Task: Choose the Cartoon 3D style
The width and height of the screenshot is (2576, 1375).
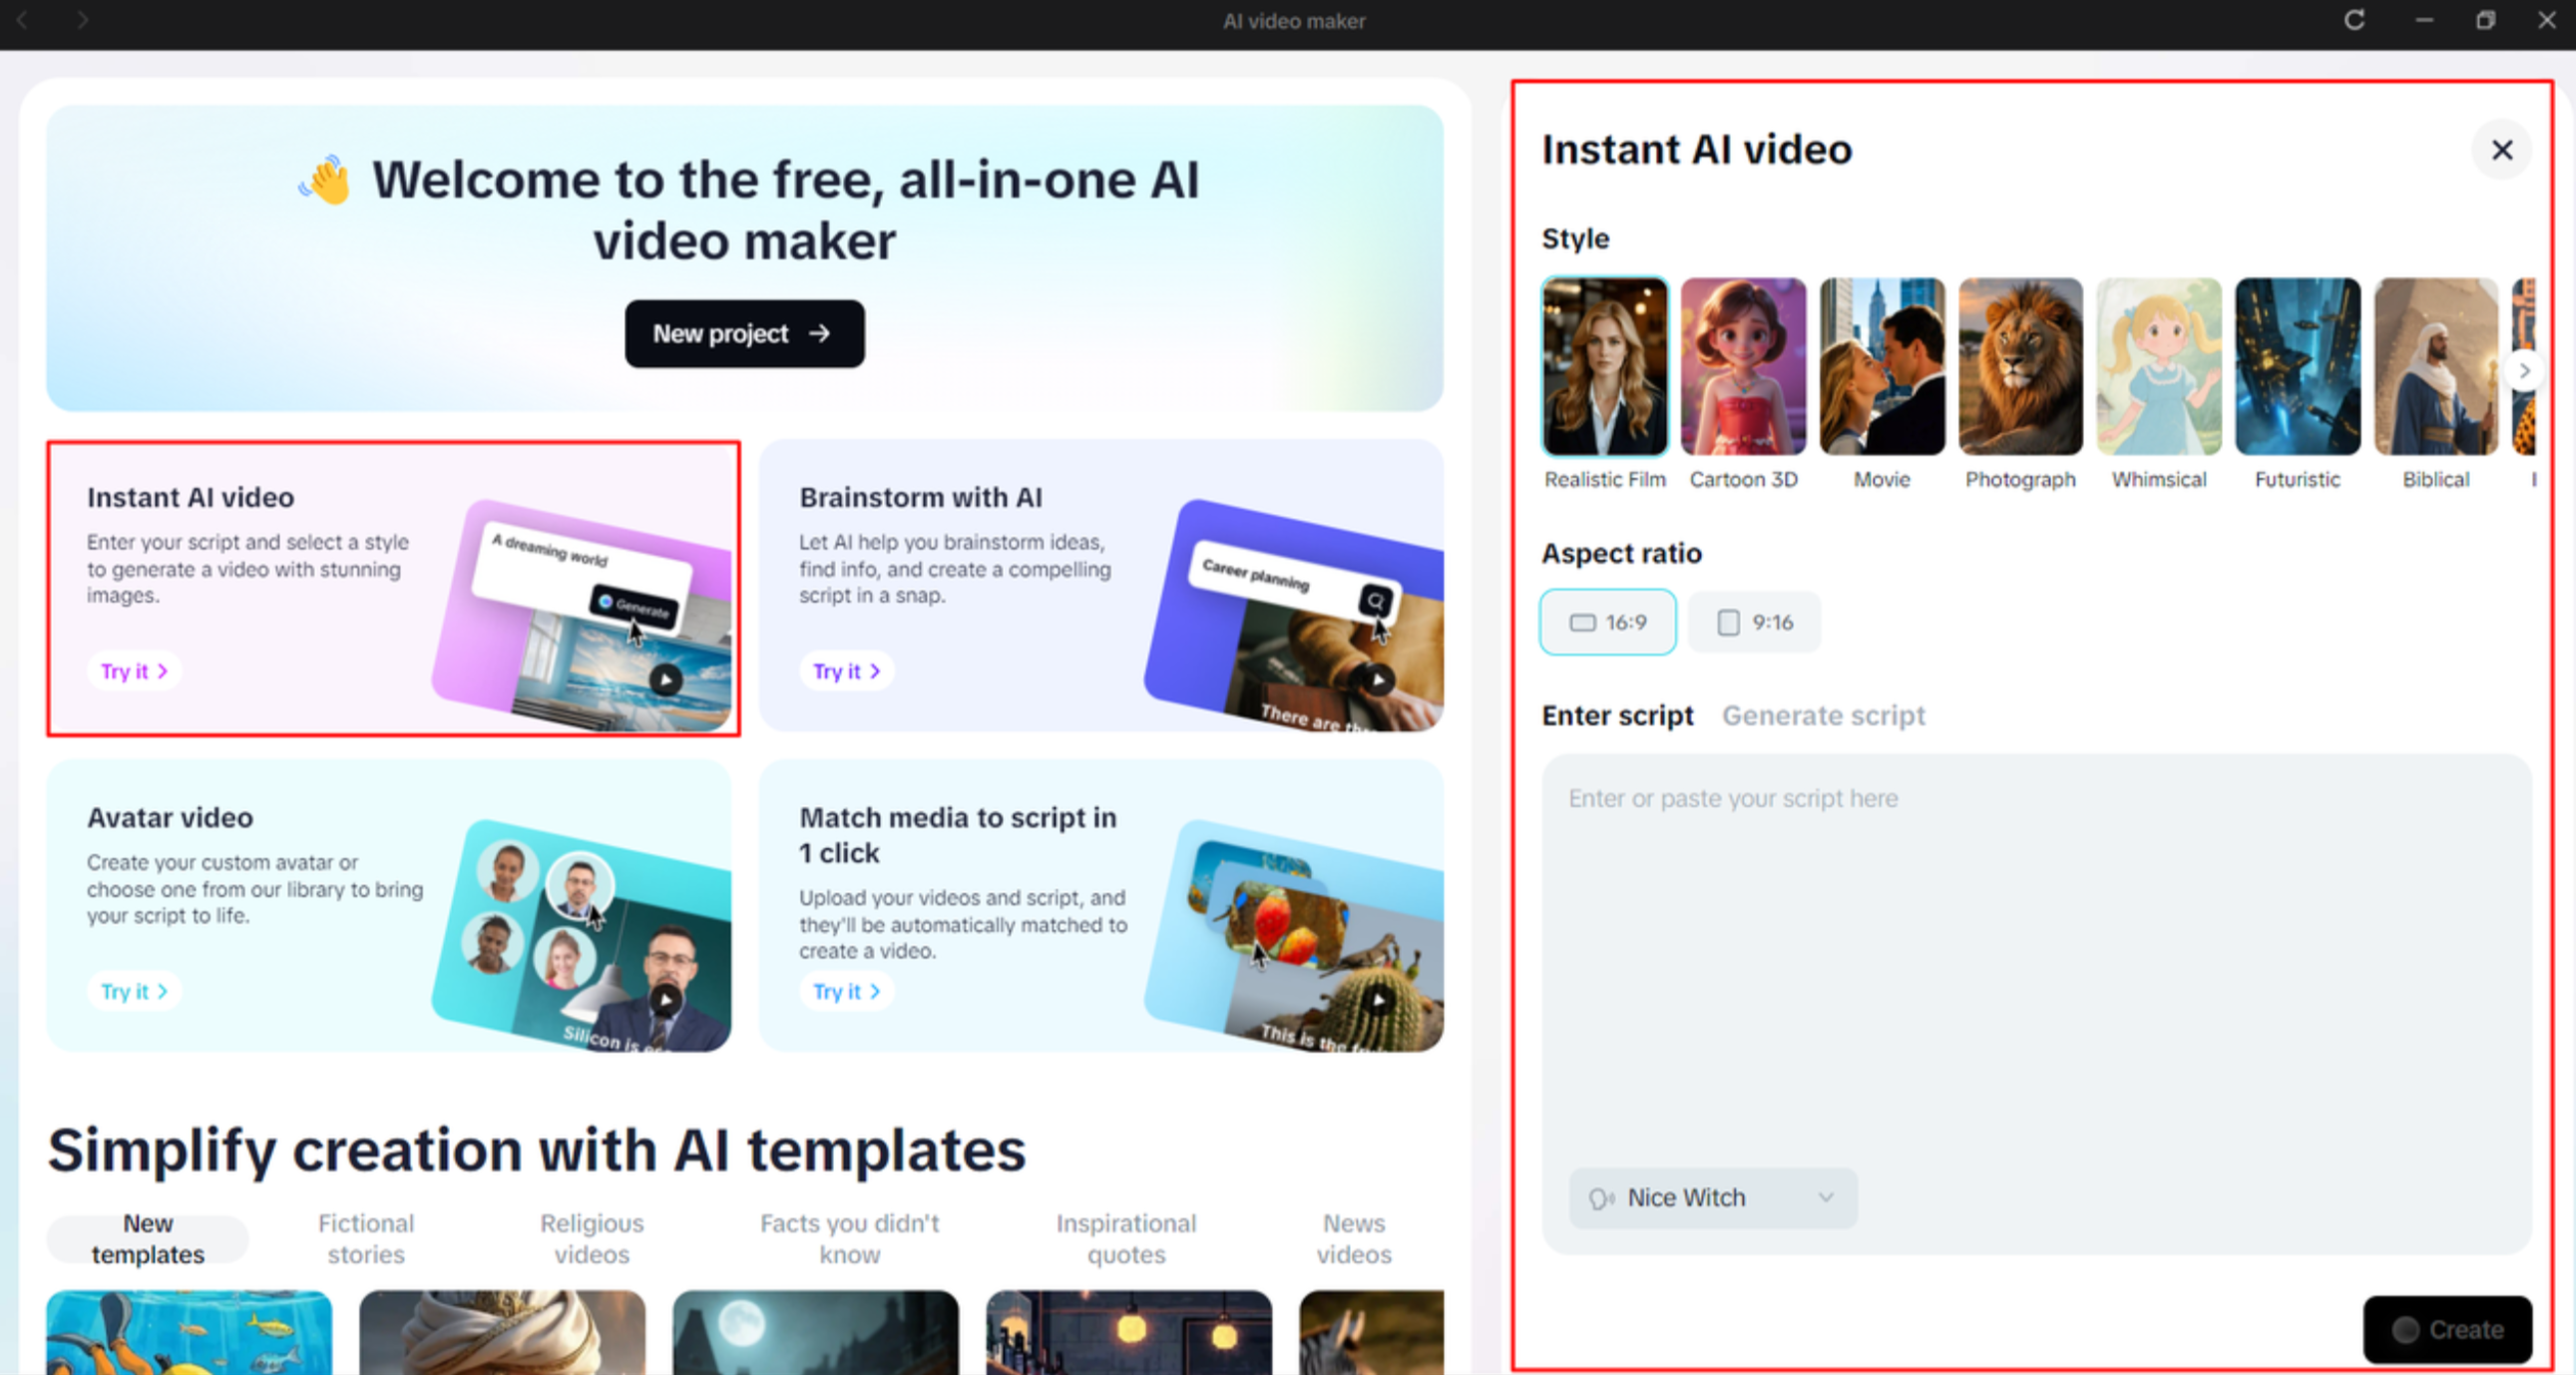Action: coord(1743,366)
